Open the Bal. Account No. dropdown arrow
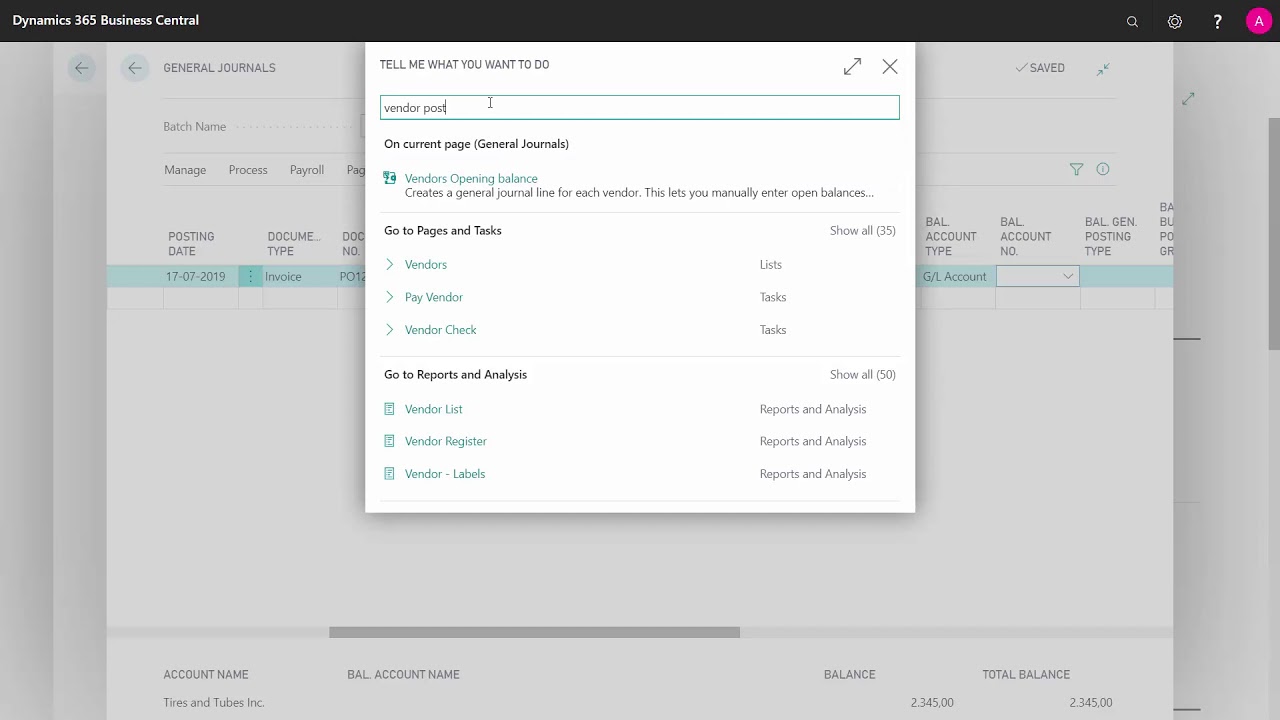This screenshot has height=720, width=1280. [1068, 276]
